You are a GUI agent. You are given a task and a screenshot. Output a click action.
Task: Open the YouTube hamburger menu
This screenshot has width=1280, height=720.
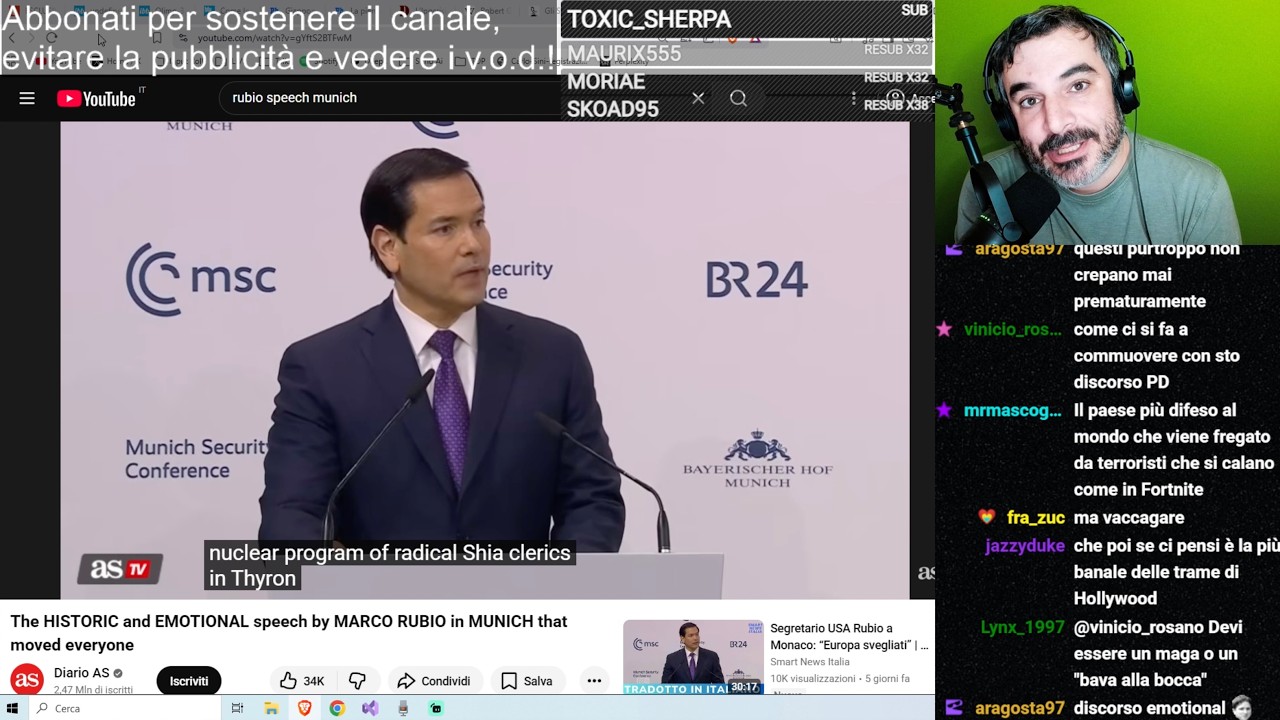click(x=27, y=98)
